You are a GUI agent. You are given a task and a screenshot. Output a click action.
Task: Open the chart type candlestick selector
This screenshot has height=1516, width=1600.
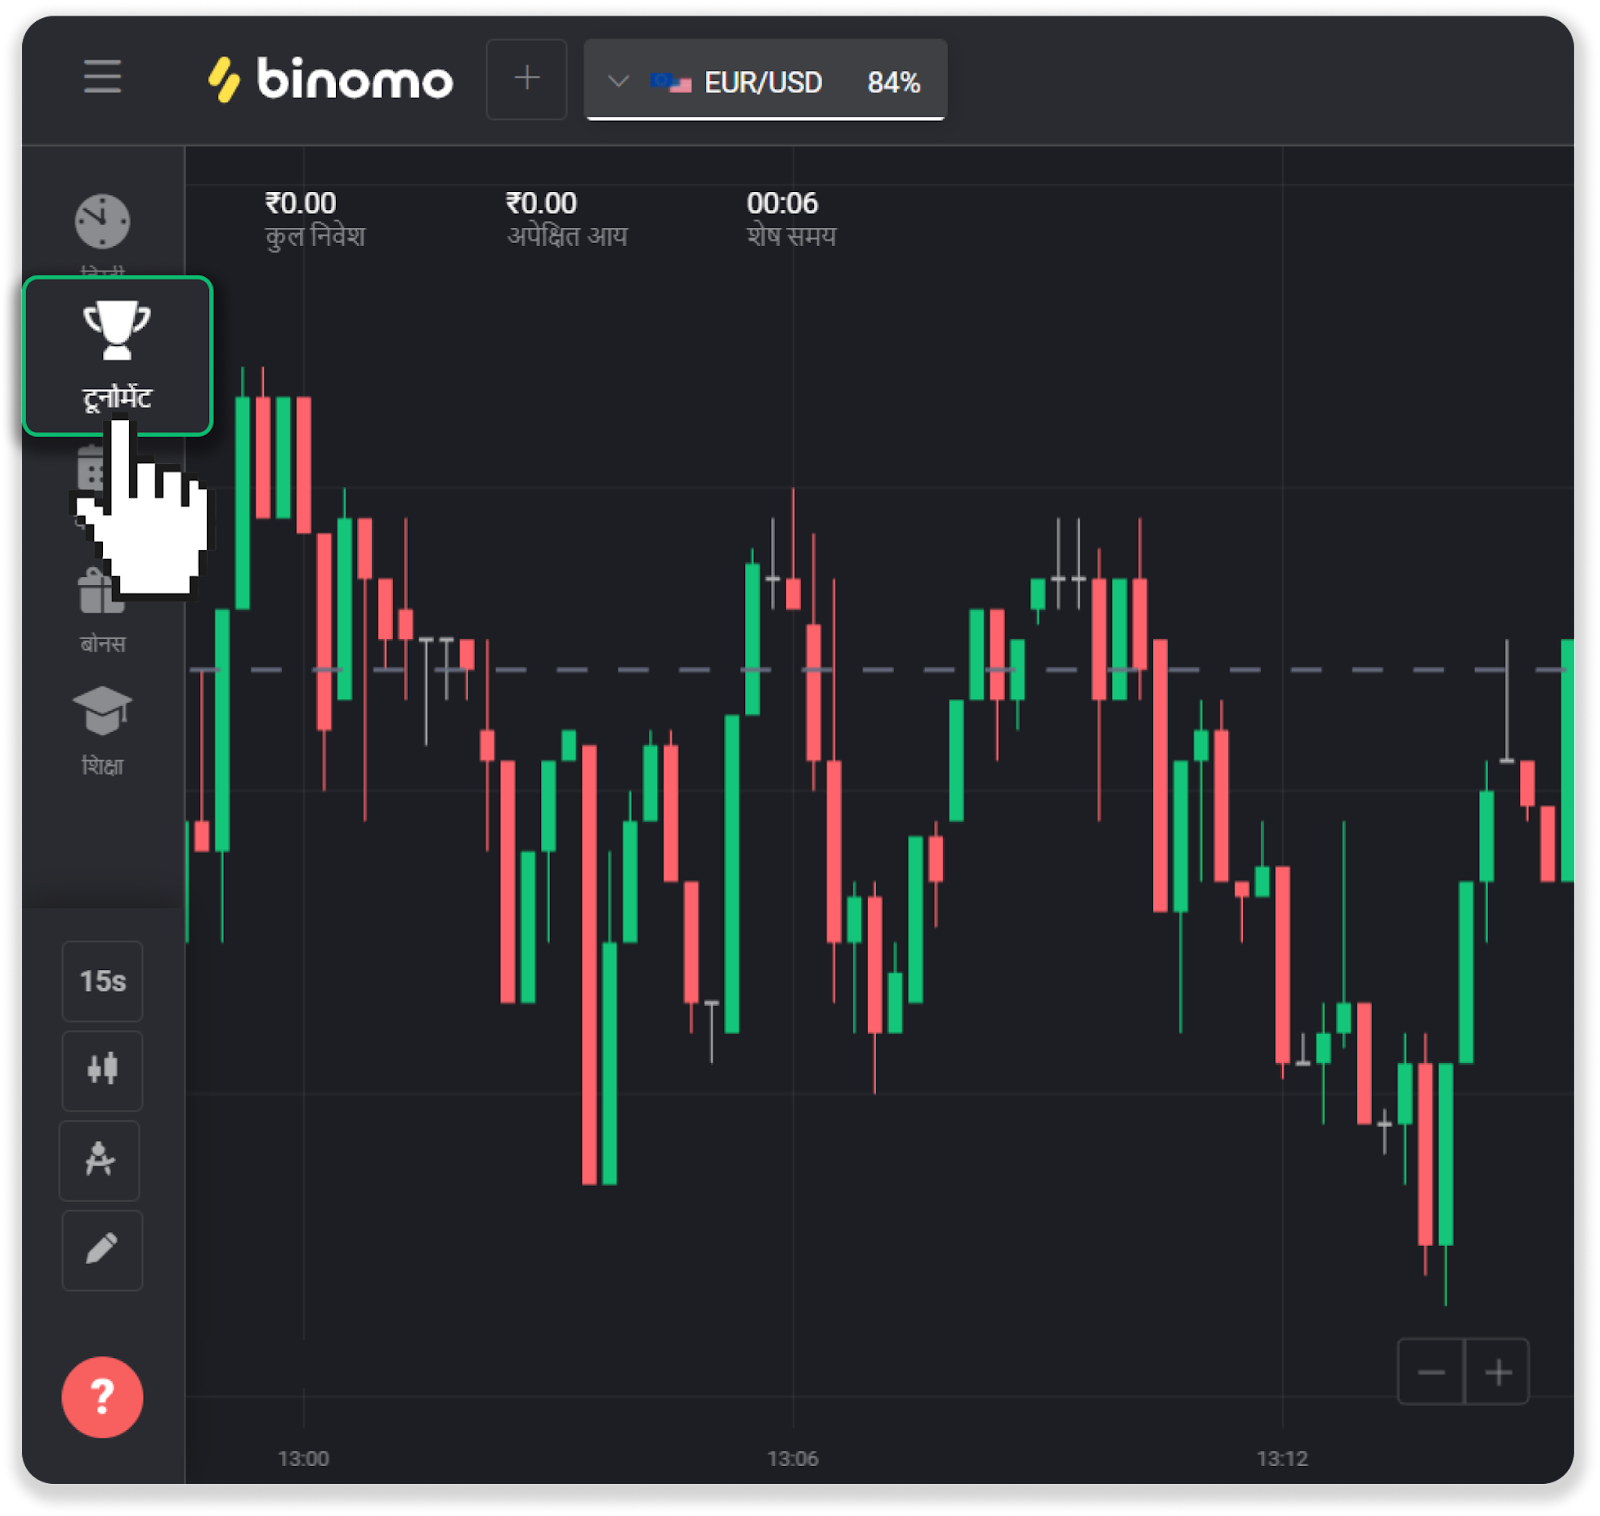102,1069
